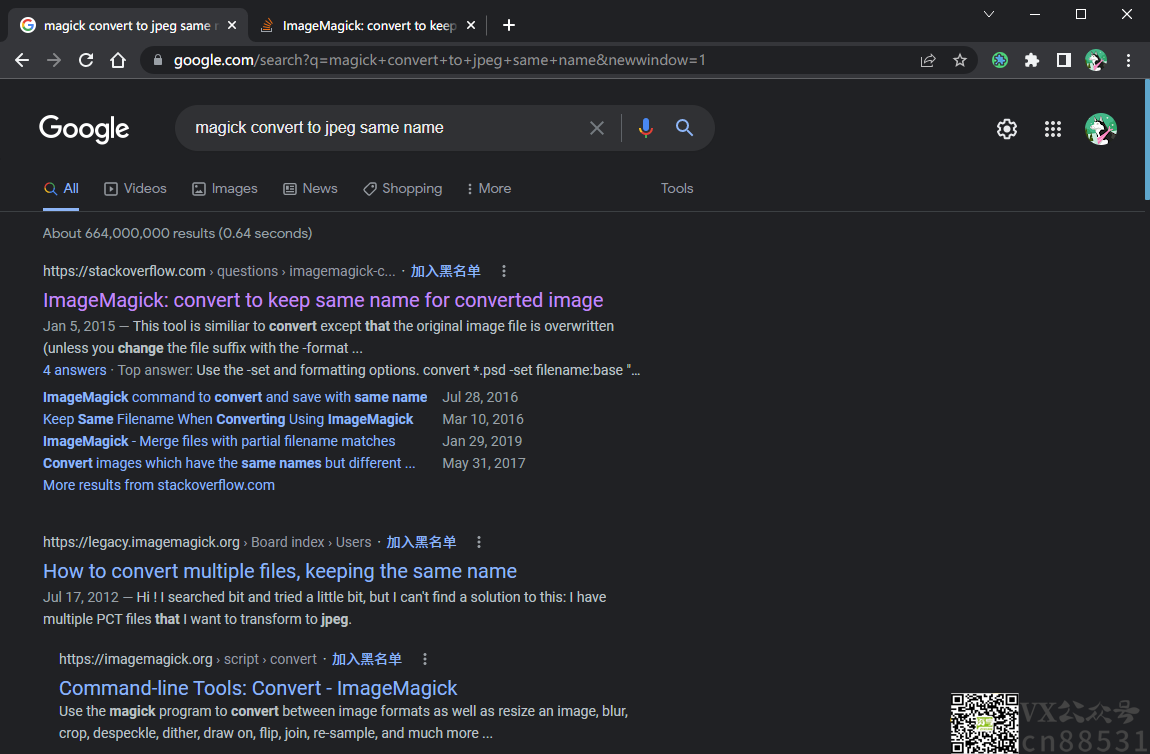Expand the tab search dropdown

(x=989, y=14)
